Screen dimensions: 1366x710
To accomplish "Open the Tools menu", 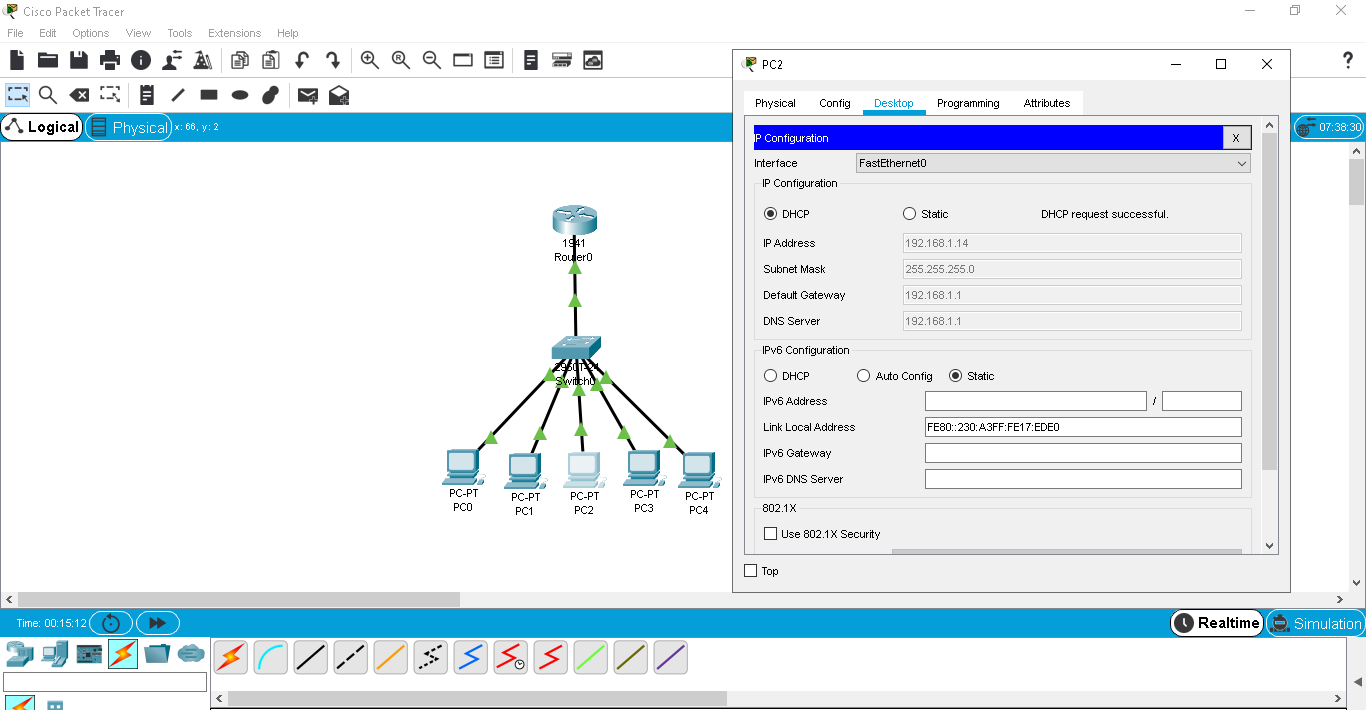I will click(179, 33).
